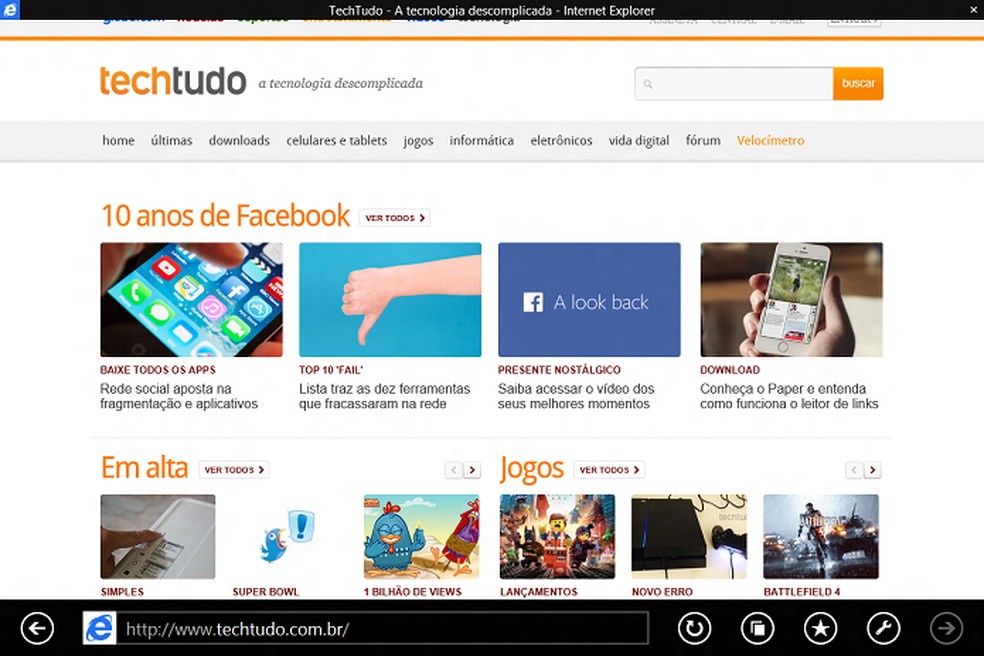Open the SIMPLES article thumbnail
The width and height of the screenshot is (984, 656).
pyautogui.click(x=158, y=537)
